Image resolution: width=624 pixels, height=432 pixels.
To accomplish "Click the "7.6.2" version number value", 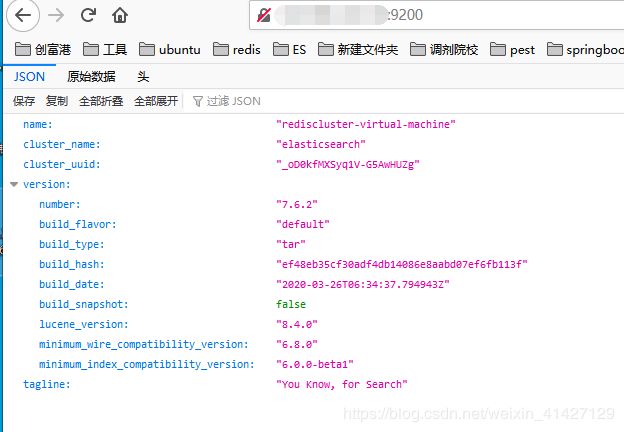I will click(297, 204).
